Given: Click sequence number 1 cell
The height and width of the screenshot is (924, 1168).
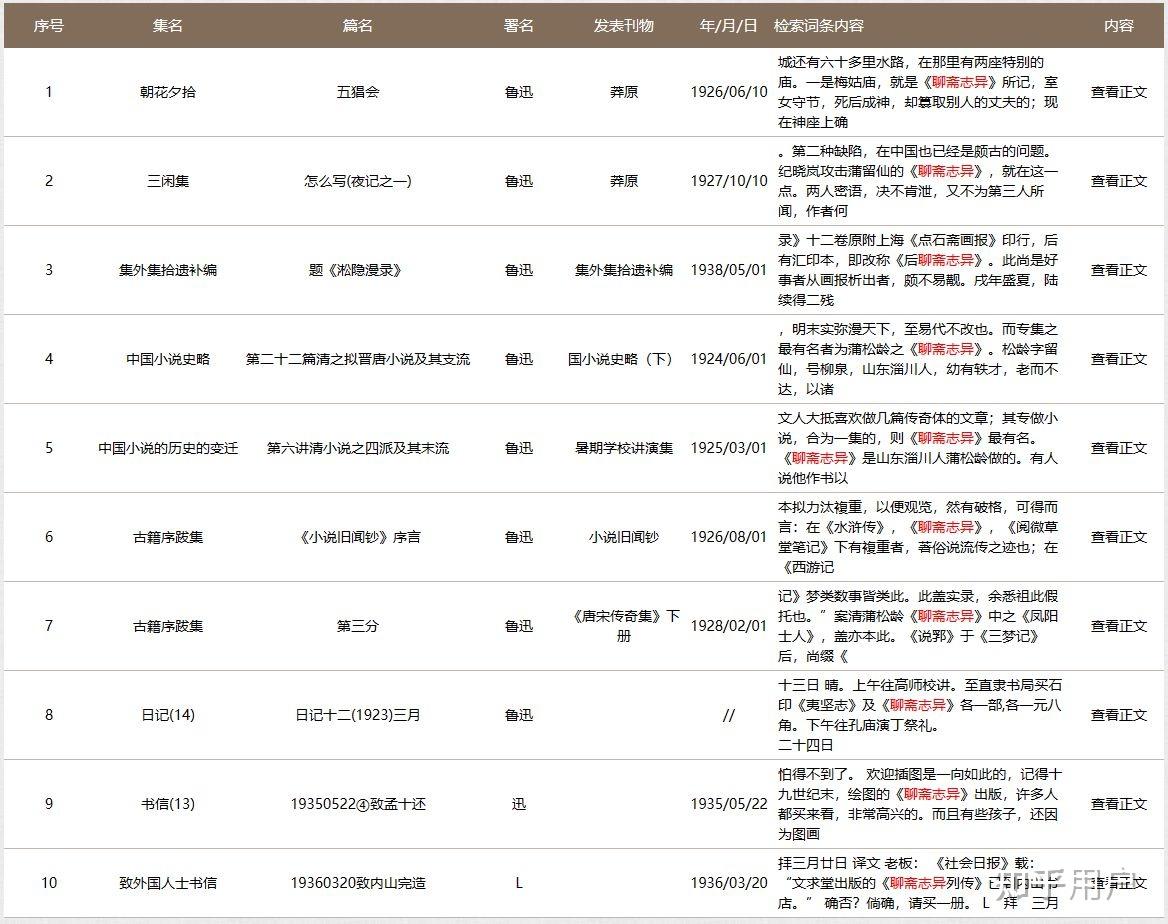Looking at the screenshot, I should [48, 92].
